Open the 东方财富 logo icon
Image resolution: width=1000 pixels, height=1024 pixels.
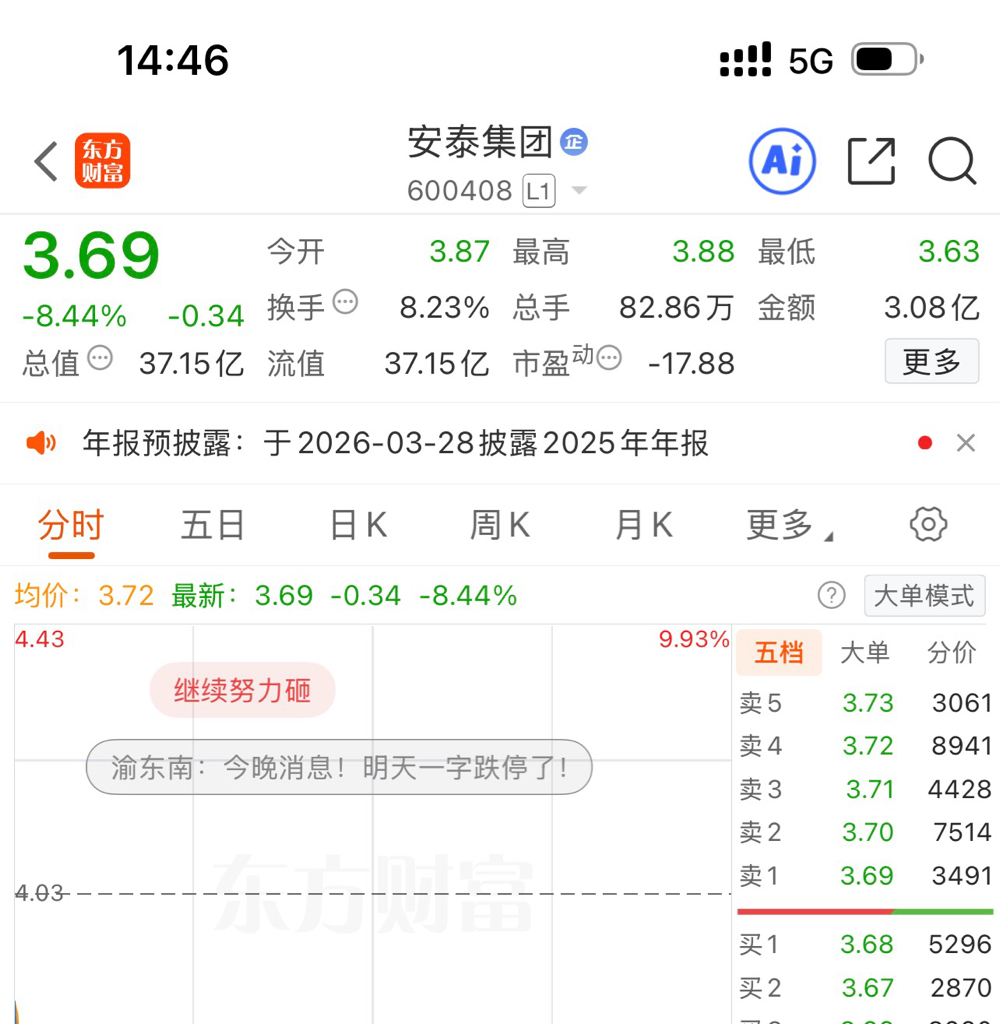point(103,161)
